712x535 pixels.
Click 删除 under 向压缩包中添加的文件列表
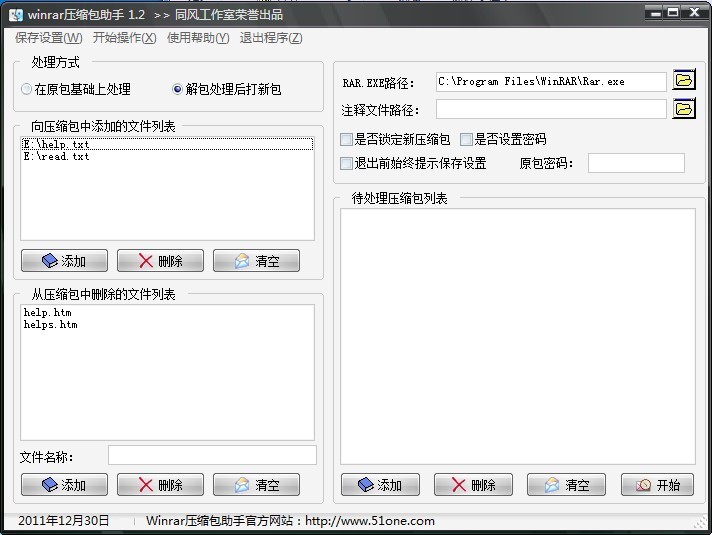tap(160, 261)
